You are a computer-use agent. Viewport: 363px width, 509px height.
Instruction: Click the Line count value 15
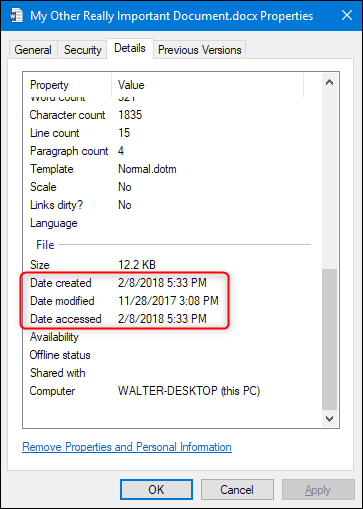(124, 133)
